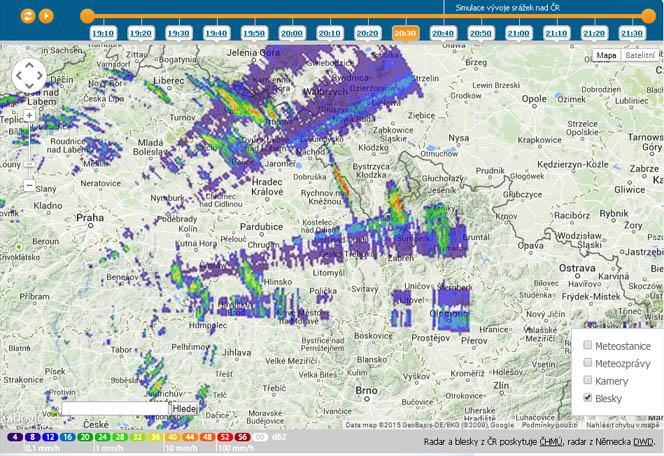Screen dimensions: 664x456
Task: Switch to Mapa map view
Action: [606, 55]
